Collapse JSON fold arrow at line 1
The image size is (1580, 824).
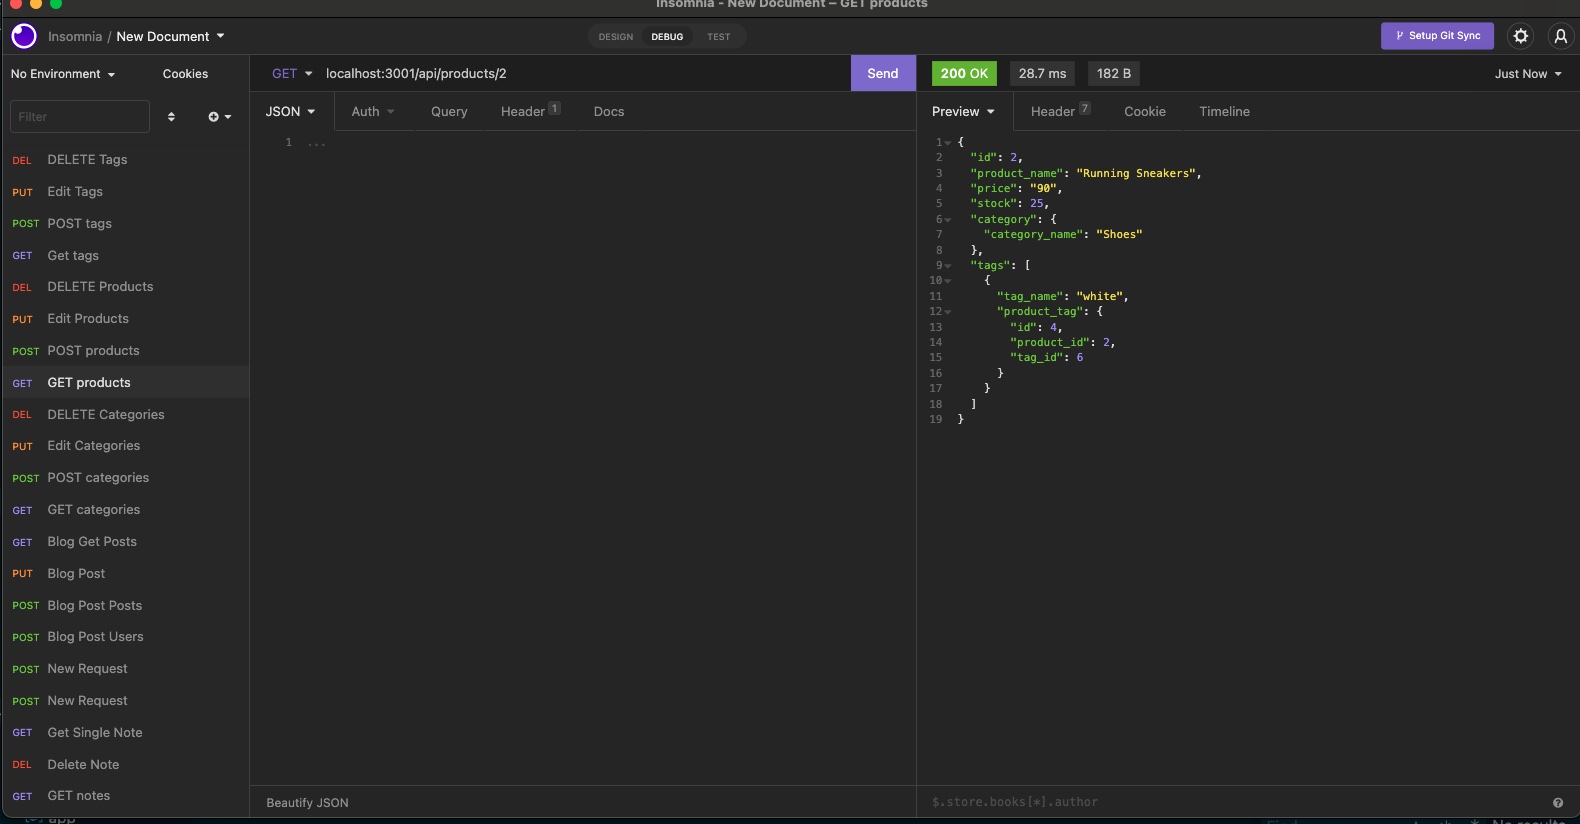click(x=948, y=143)
